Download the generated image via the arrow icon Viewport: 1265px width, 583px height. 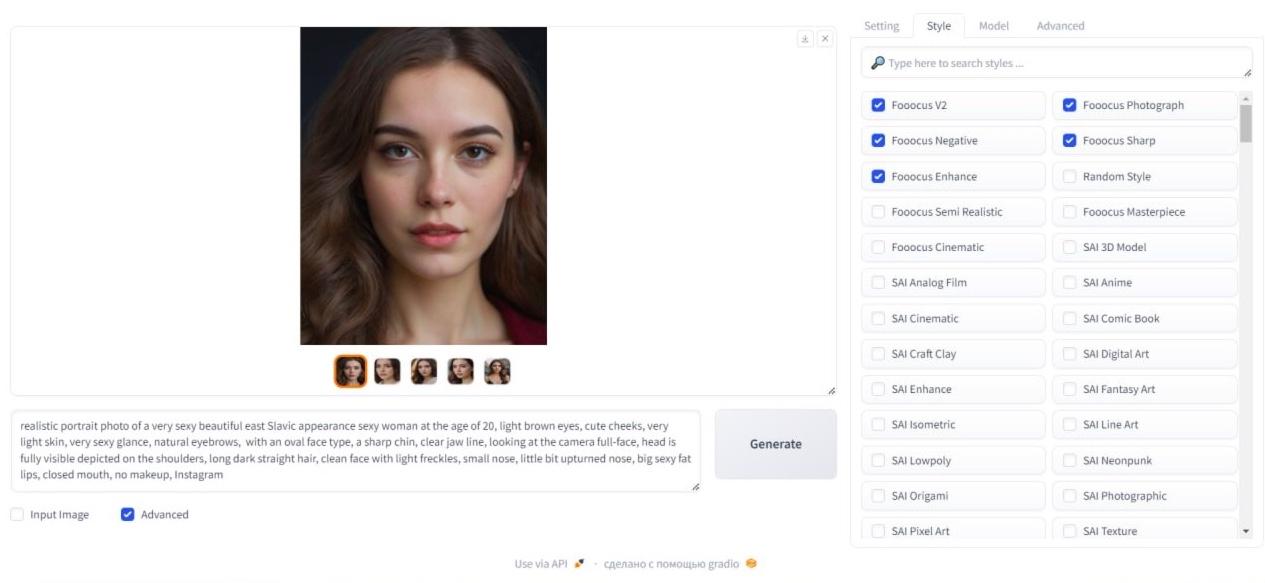804,38
